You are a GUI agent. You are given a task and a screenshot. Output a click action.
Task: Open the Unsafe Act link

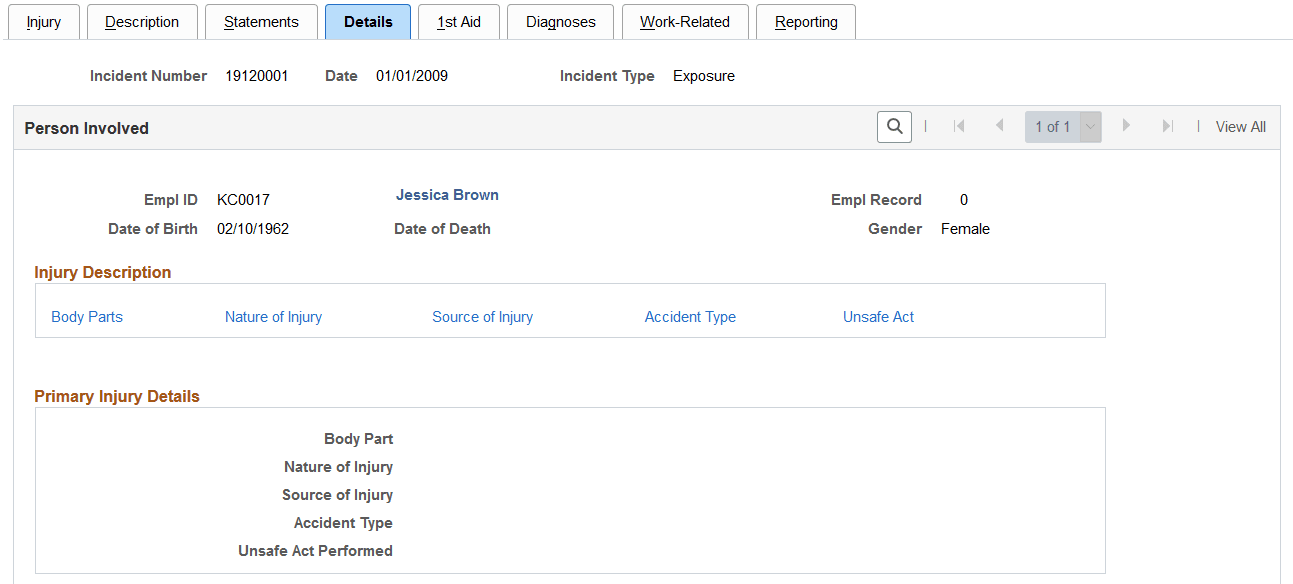tap(878, 316)
